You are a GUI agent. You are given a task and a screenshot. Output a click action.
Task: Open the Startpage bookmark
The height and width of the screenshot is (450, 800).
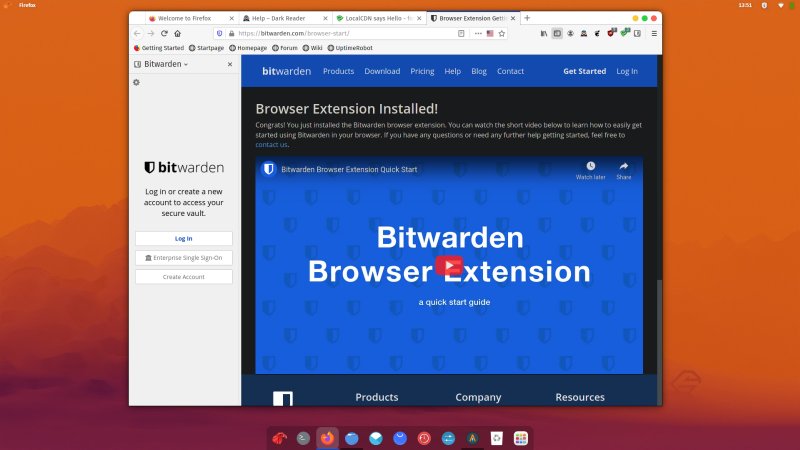click(x=207, y=48)
